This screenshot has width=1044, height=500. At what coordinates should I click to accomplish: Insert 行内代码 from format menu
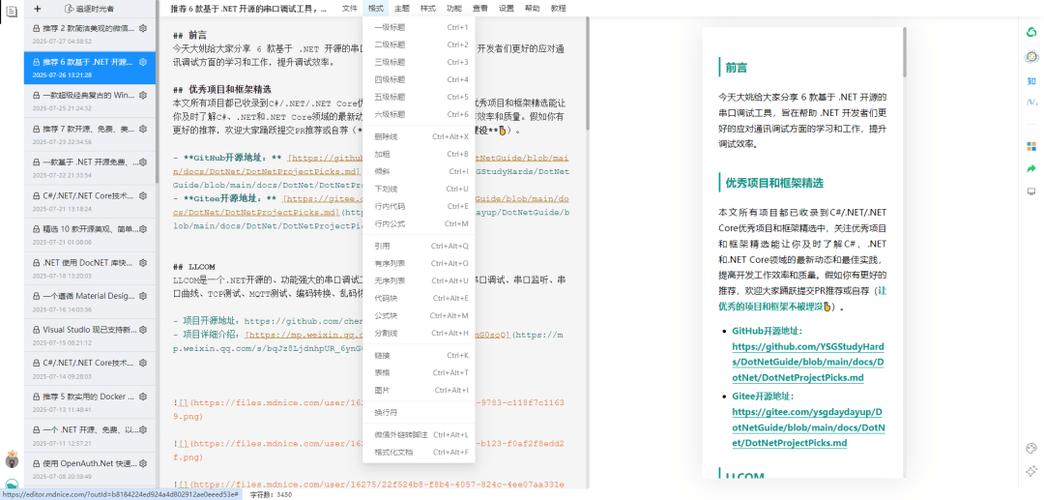419,206
